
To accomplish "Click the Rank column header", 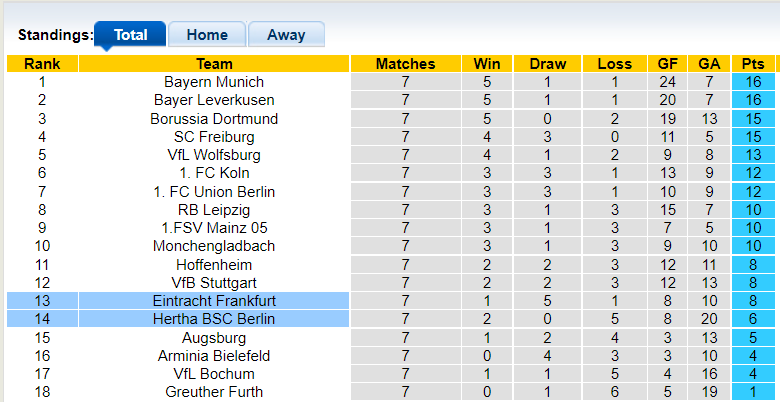I will point(42,64).
